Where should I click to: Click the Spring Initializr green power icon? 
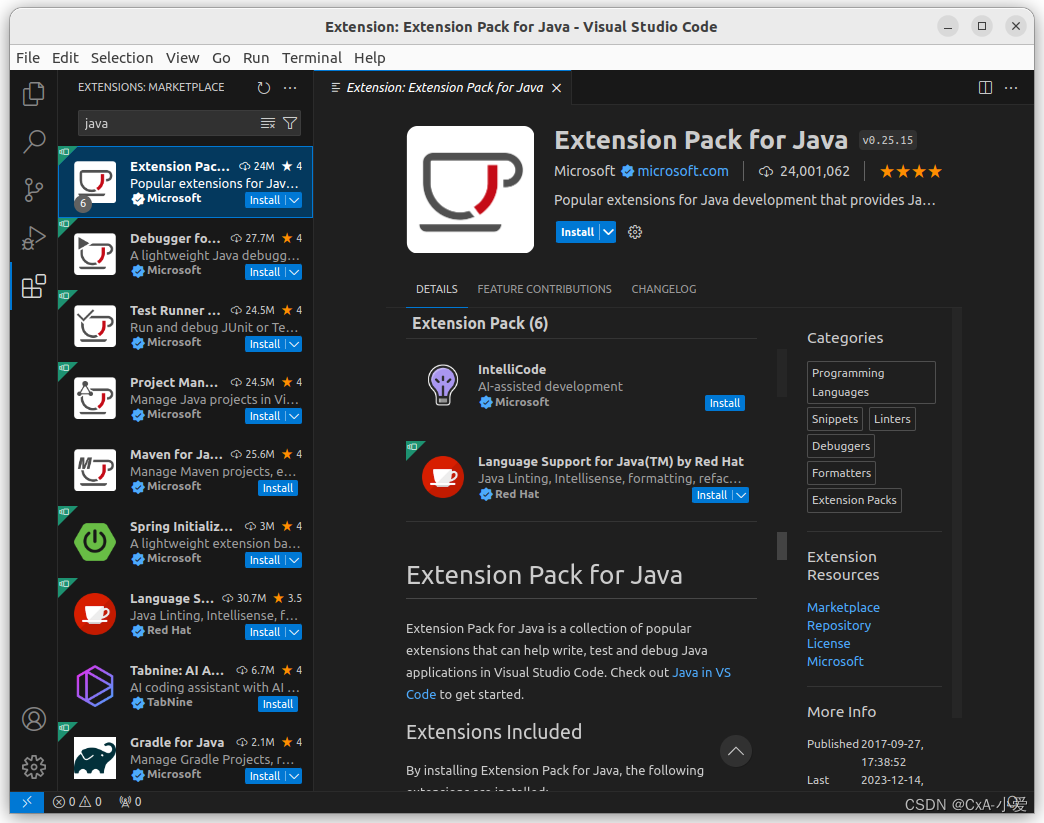[x=95, y=542]
